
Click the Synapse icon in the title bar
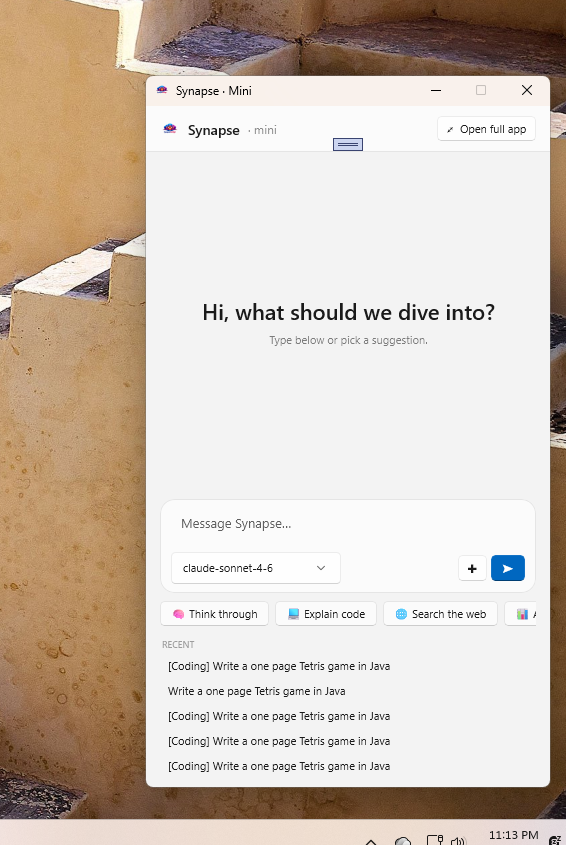point(162,90)
